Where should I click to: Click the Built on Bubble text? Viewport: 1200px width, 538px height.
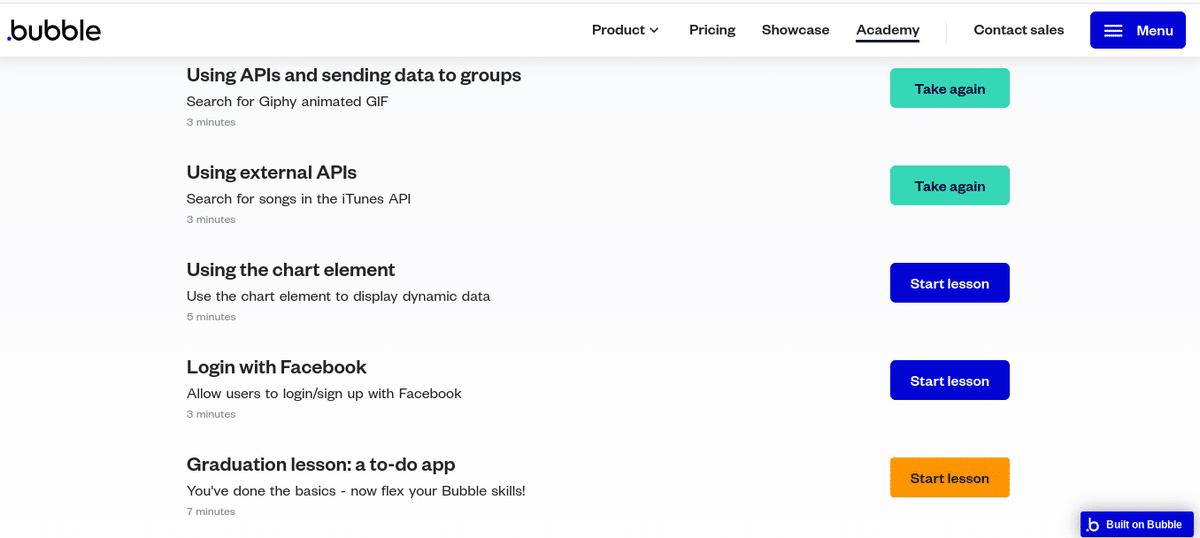tap(1144, 525)
